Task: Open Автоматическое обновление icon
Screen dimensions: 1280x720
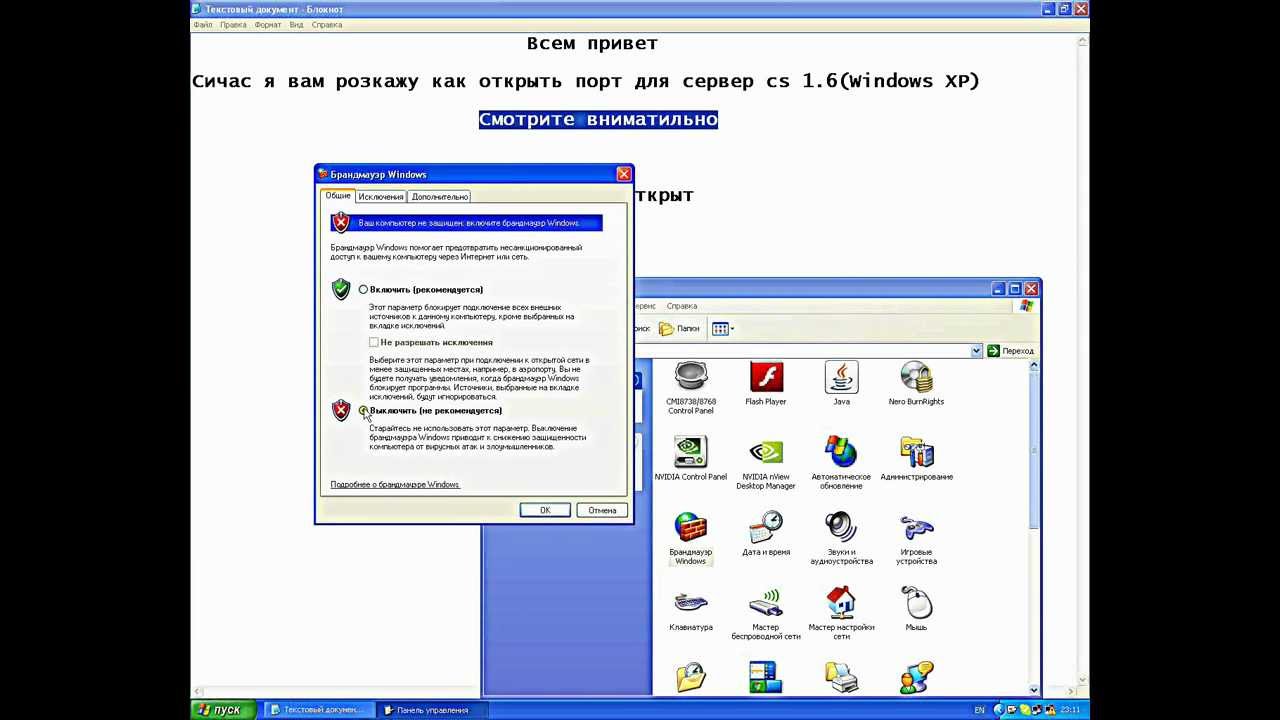Action: pyautogui.click(x=841, y=463)
